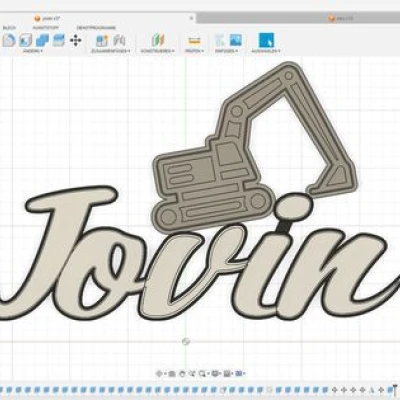Click the greyed-out feature icon in the timeline
The width and height of the screenshot is (400, 400).
coord(269,390)
